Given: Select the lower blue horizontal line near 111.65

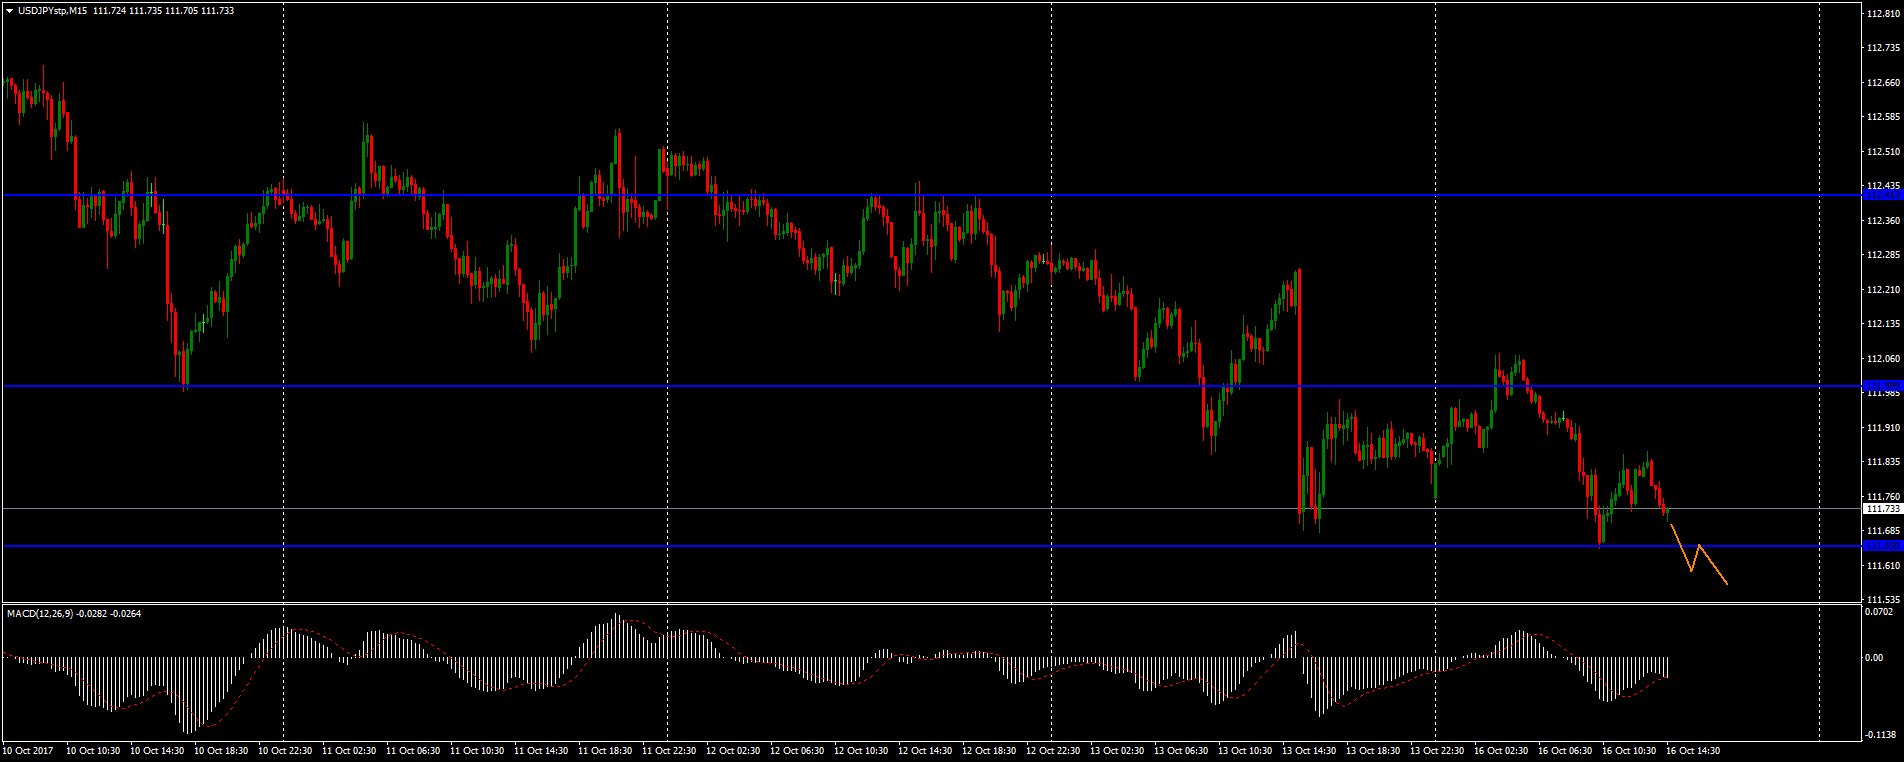Looking at the screenshot, I should click(930, 546).
